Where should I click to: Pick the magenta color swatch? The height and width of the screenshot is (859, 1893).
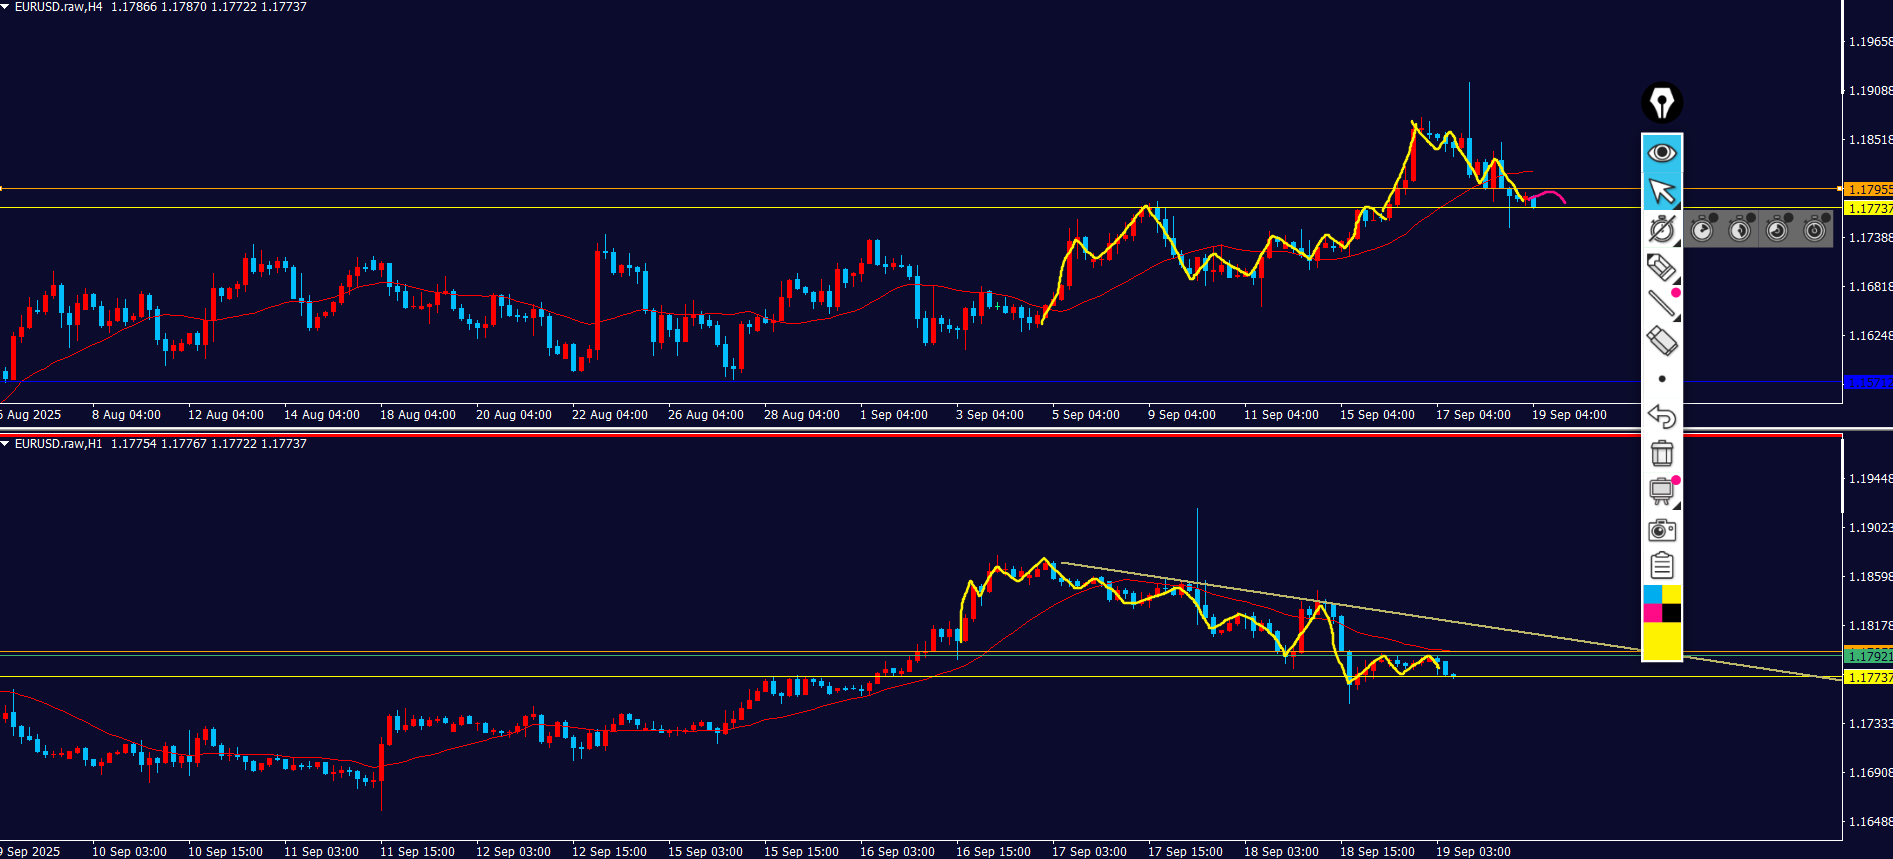coord(1652,613)
